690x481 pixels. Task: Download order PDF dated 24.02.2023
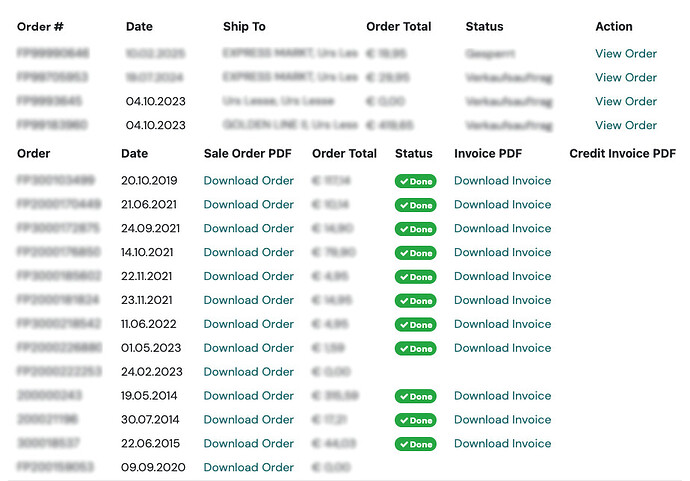click(249, 372)
